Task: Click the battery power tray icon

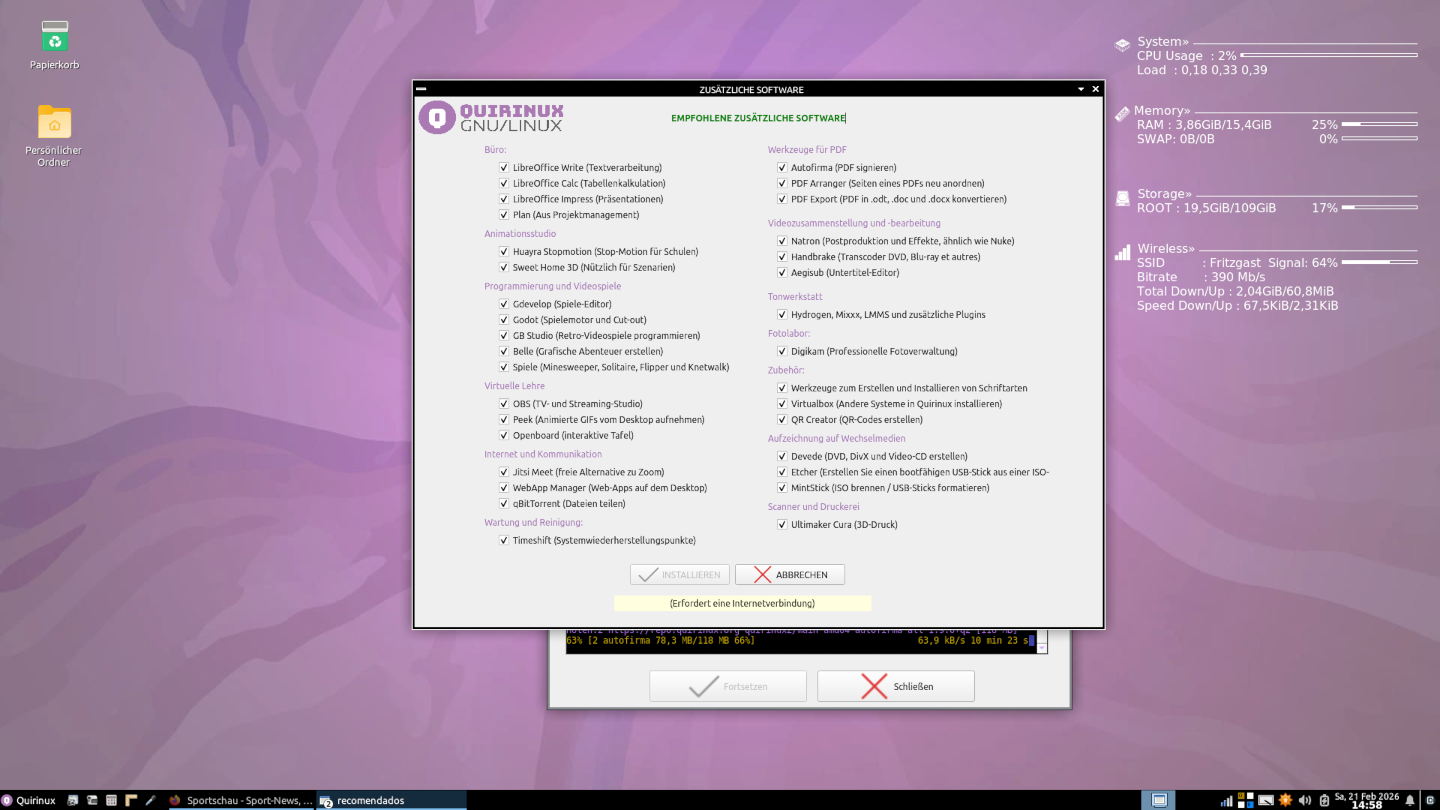Action: pos(1324,800)
